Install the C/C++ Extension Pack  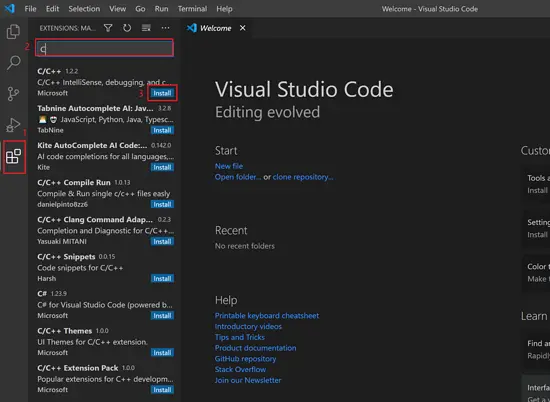[x=162, y=390]
